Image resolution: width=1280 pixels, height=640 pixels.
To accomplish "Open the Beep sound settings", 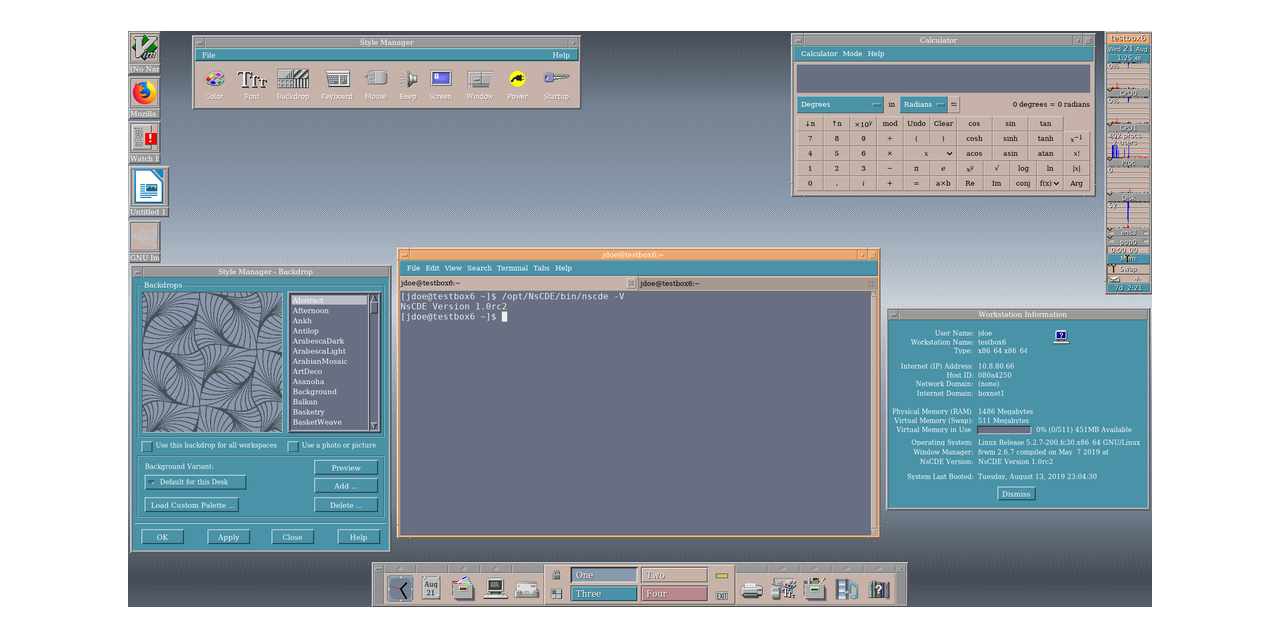I will click(408, 80).
